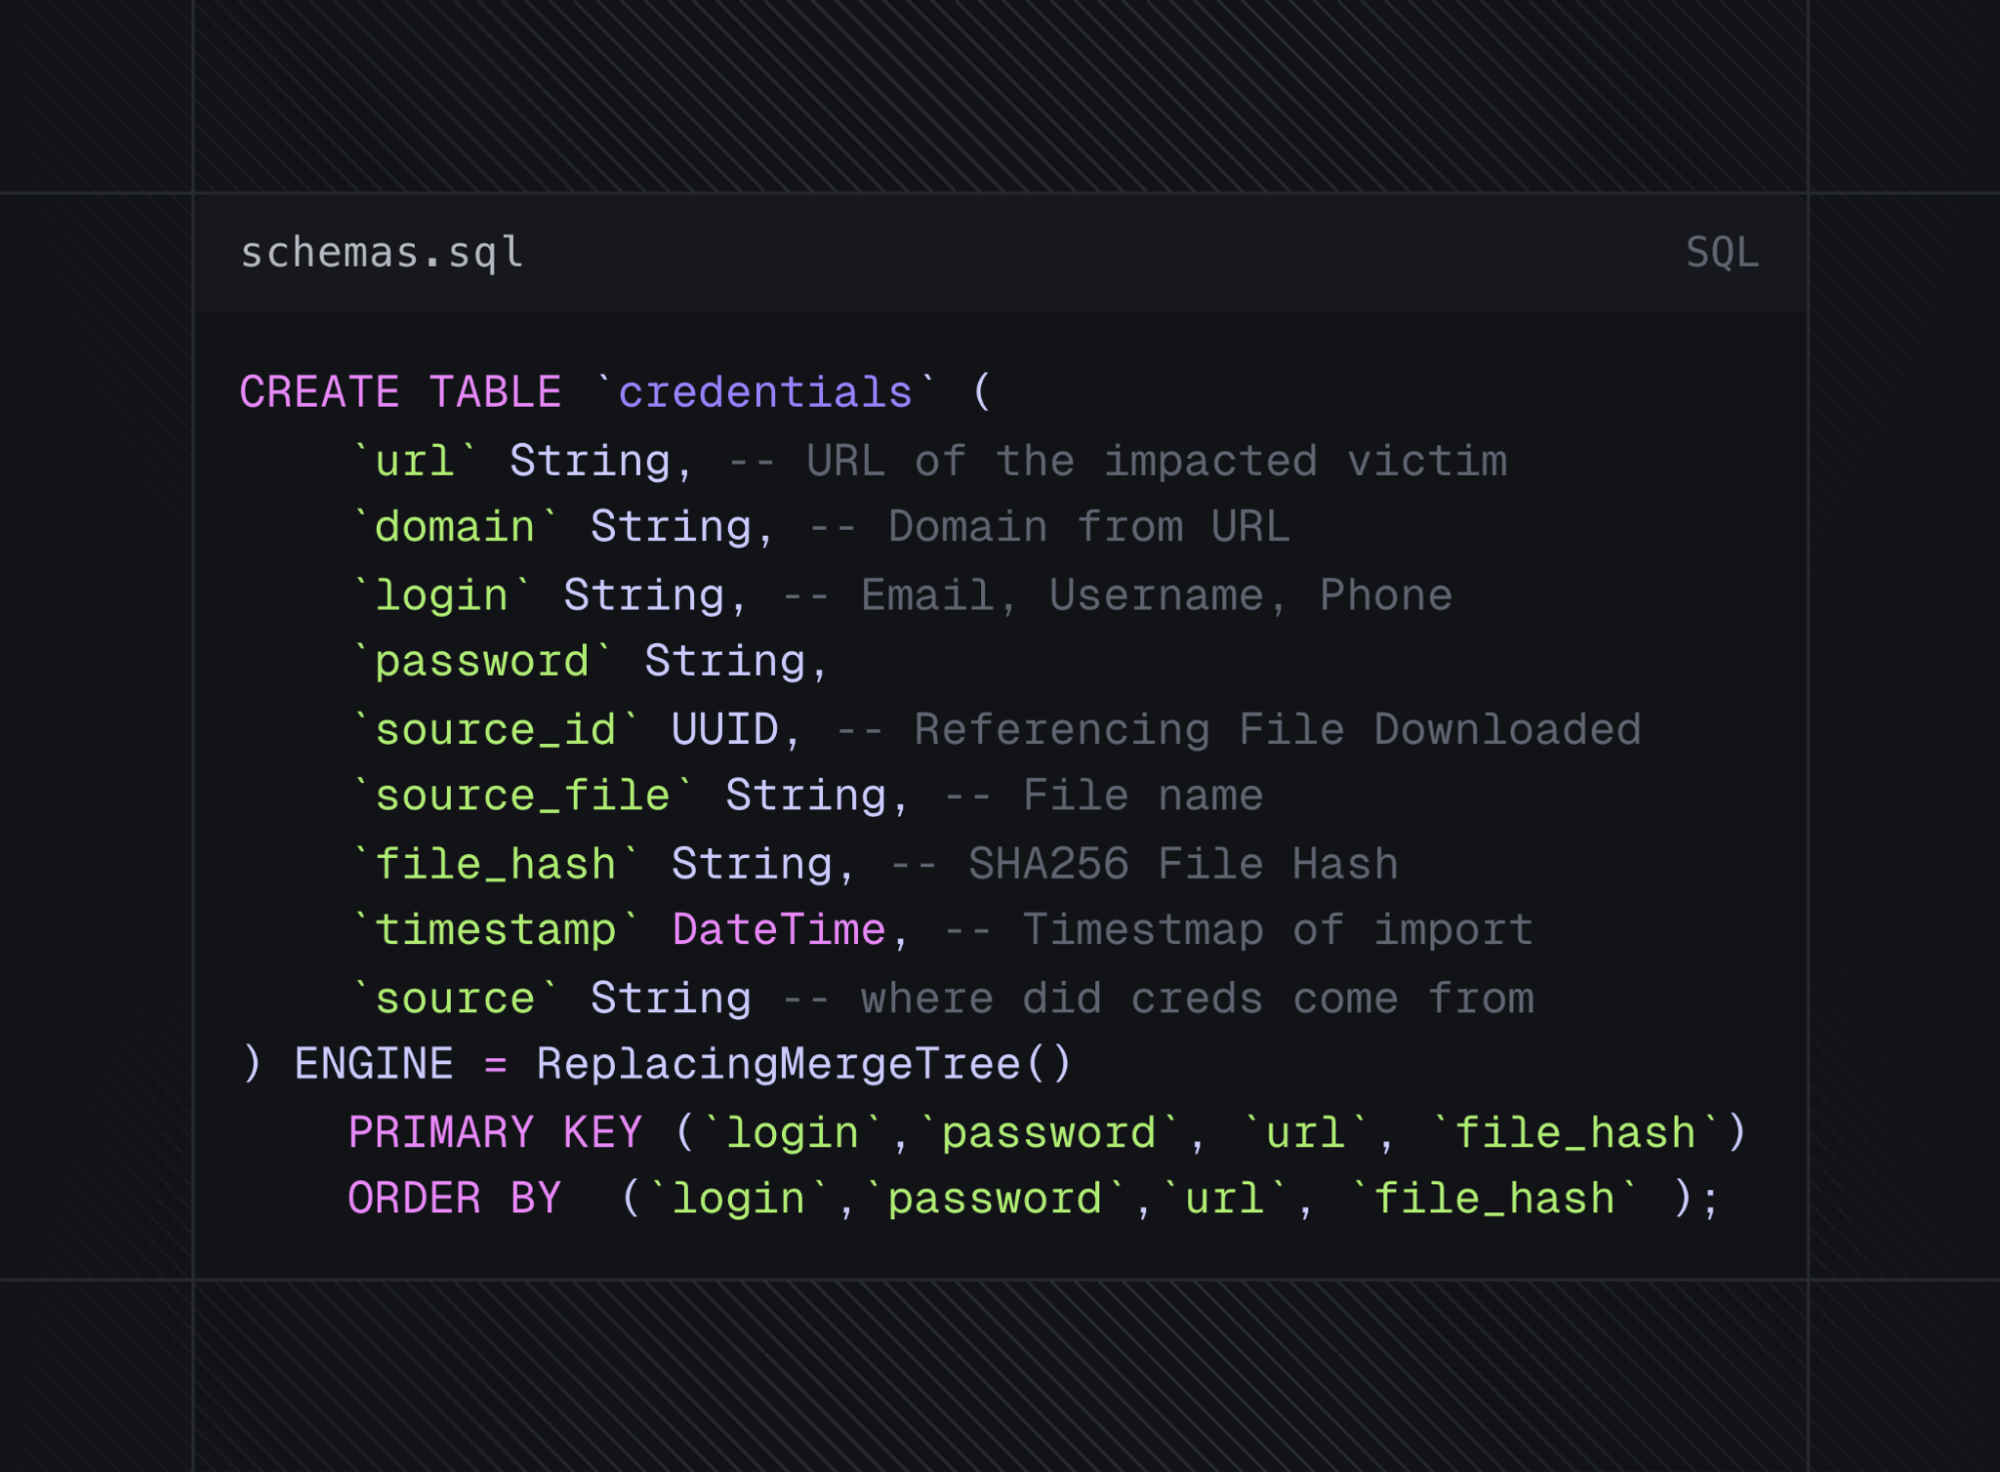The height and width of the screenshot is (1472, 2000).
Task: Click the login column name
Action: click(441, 596)
